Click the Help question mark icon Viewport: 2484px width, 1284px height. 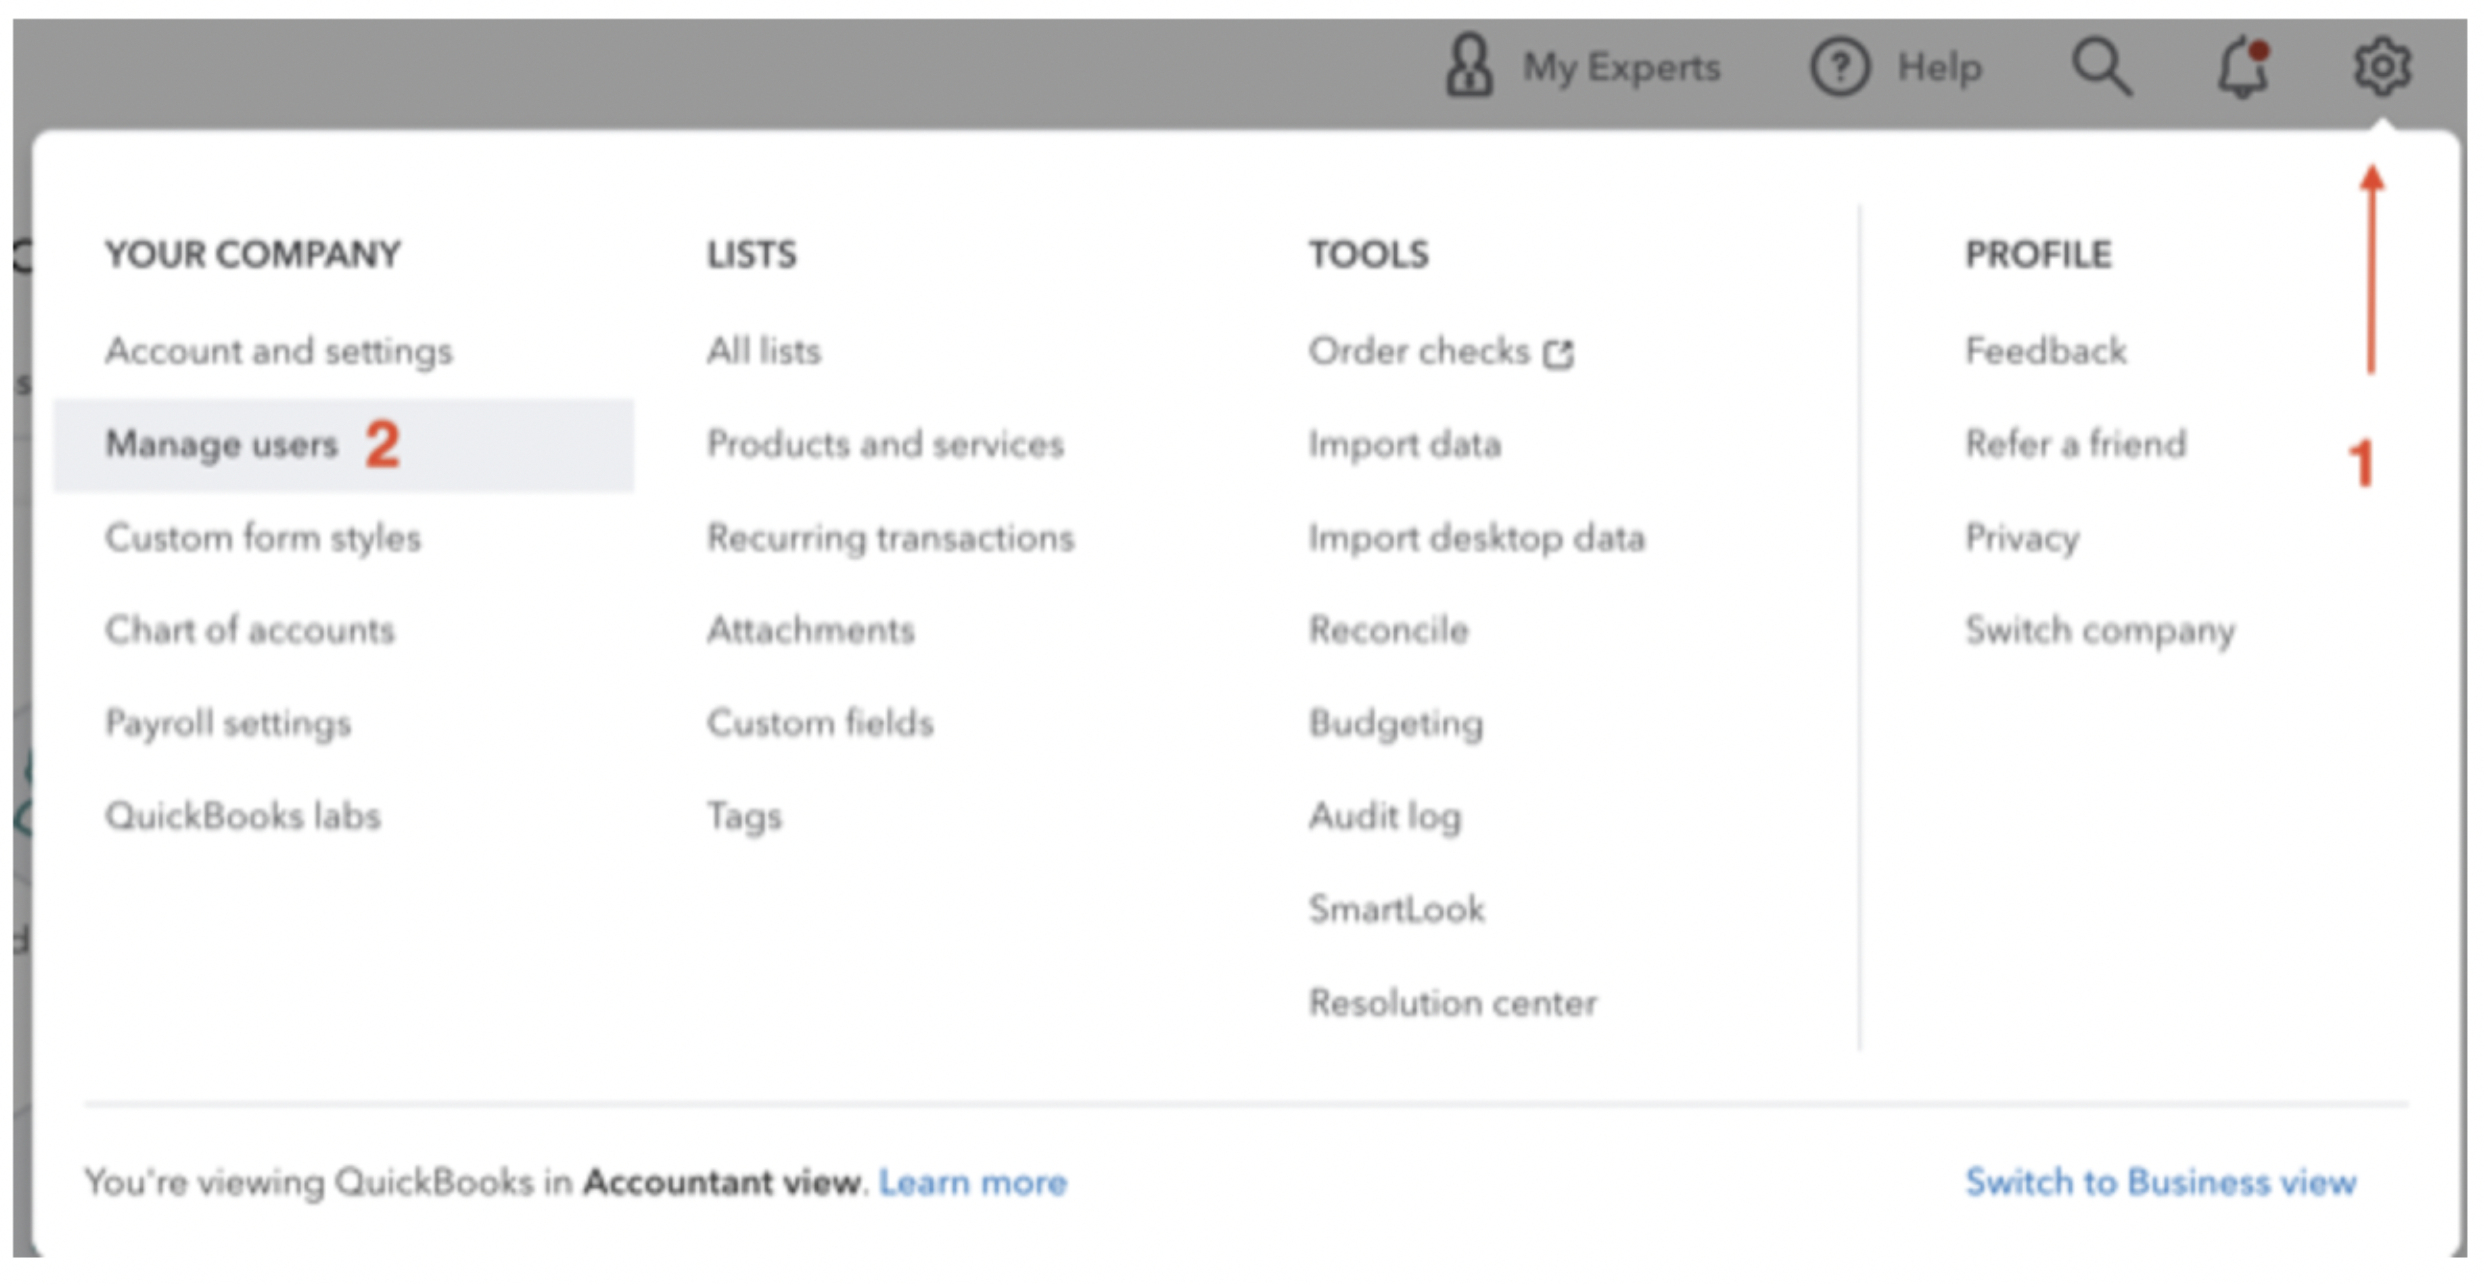(1839, 68)
